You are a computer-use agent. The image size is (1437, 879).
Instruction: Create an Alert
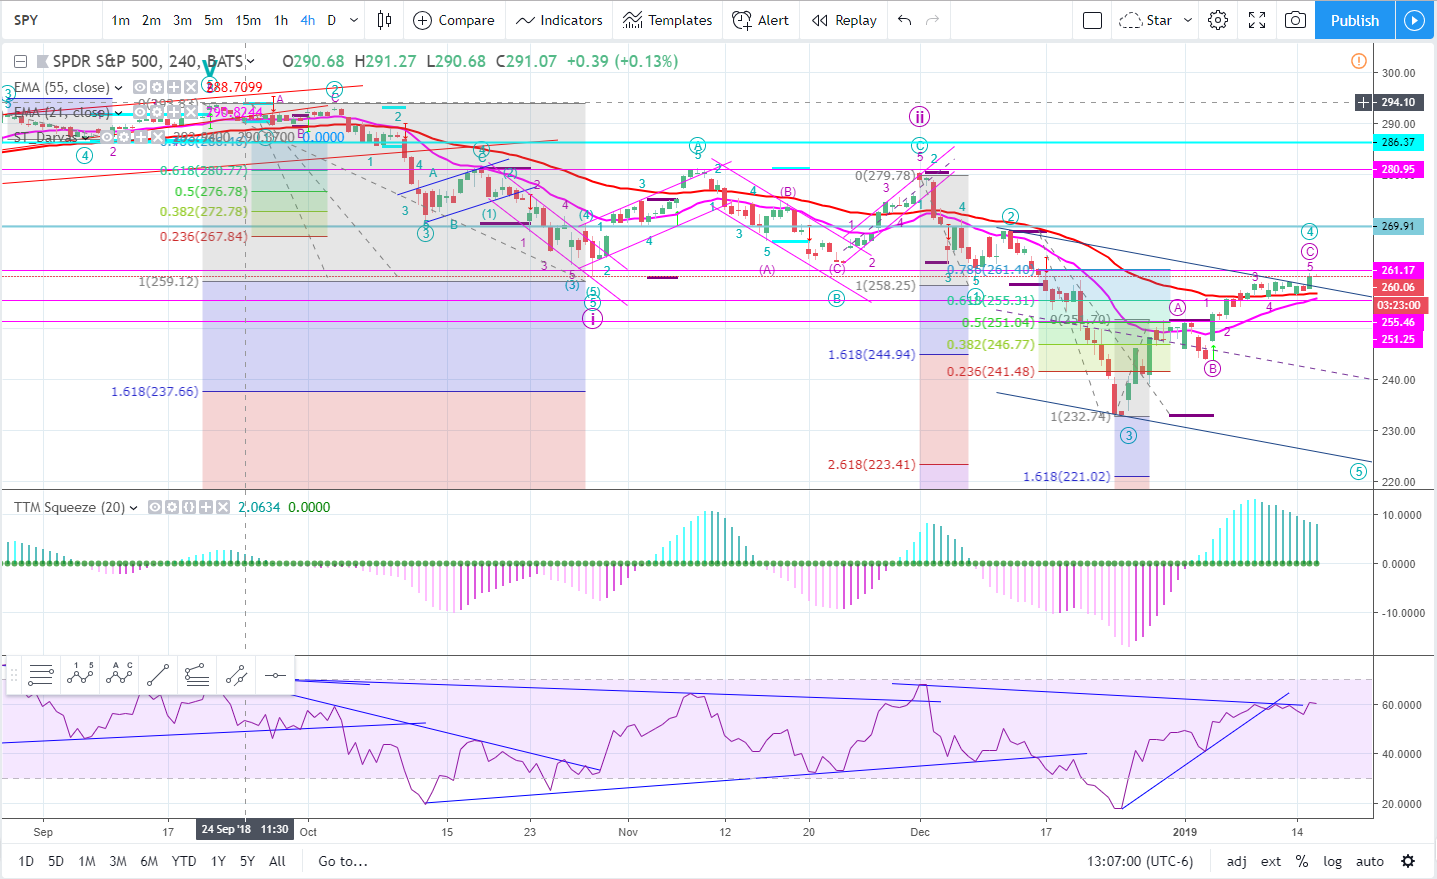[761, 20]
